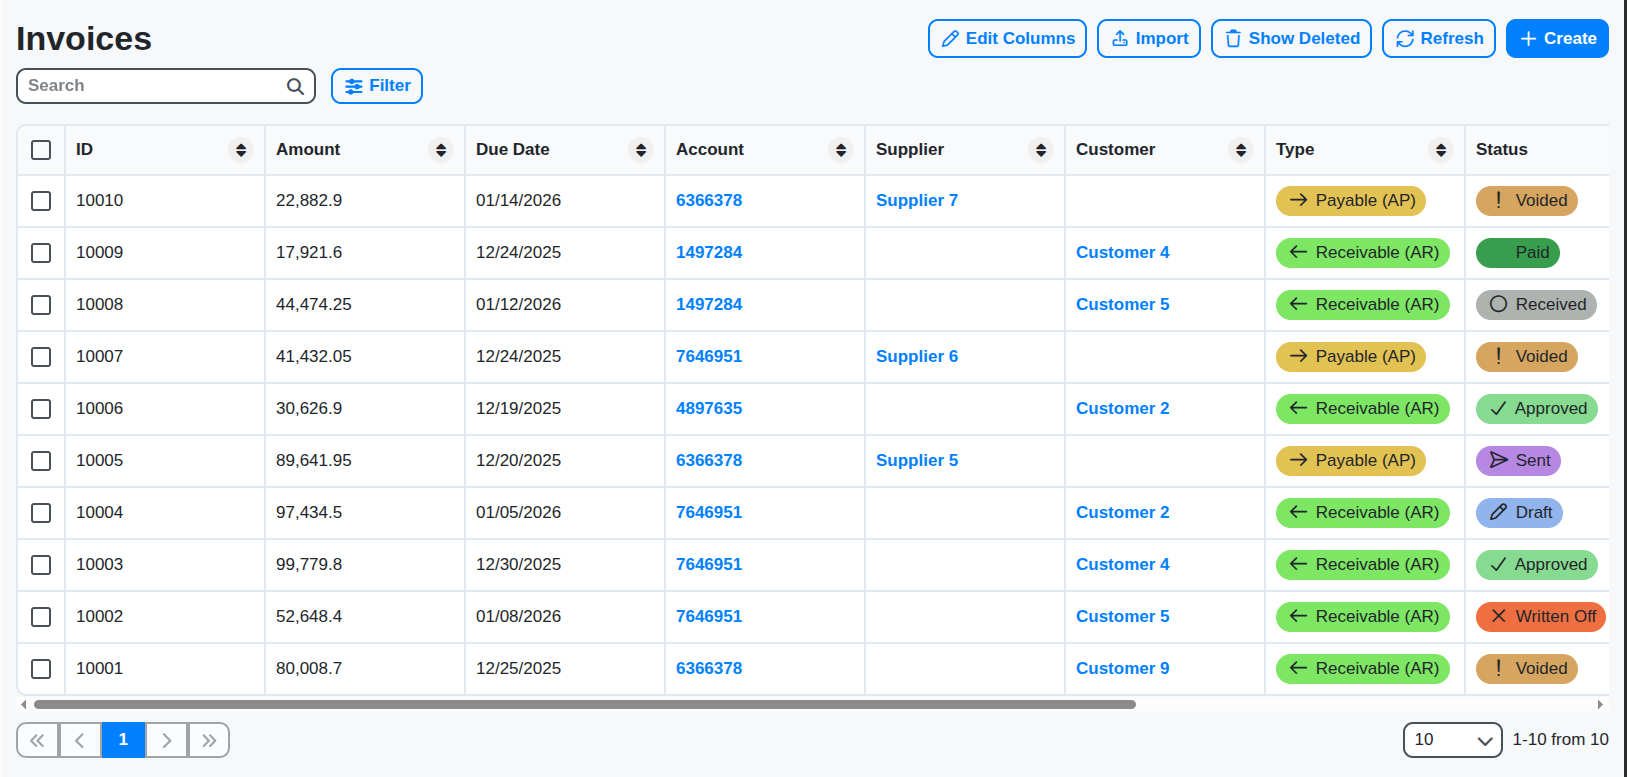
Task: Open Supplier 5 link
Action: click(x=917, y=461)
